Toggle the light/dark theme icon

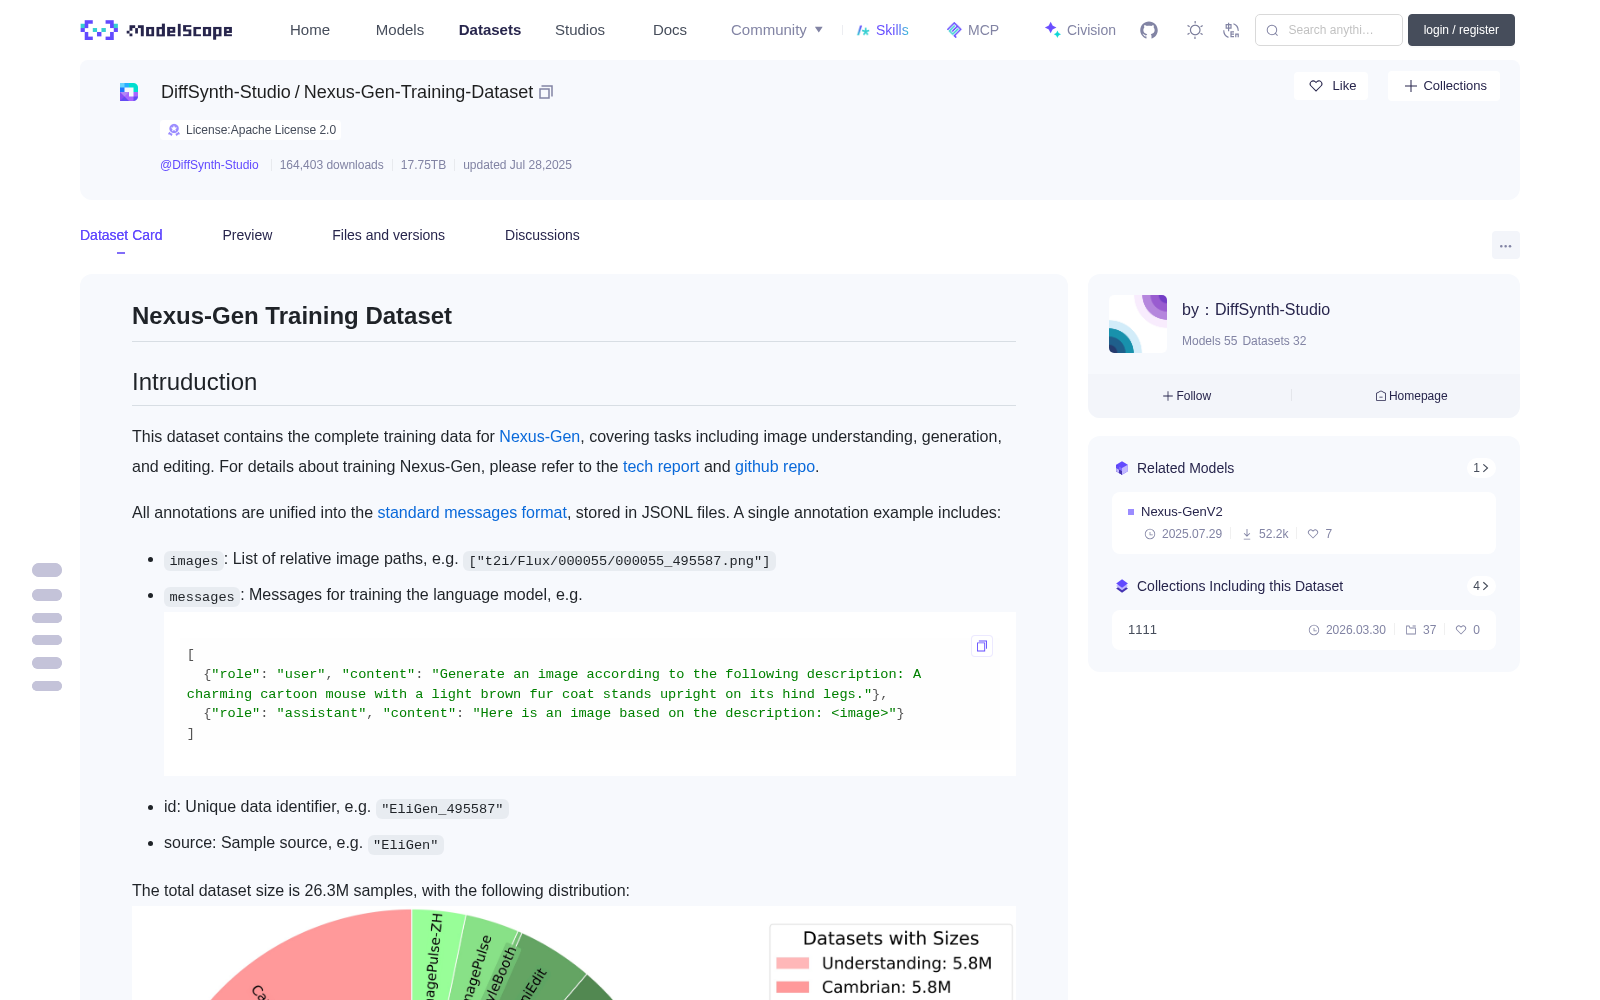(x=1195, y=30)
